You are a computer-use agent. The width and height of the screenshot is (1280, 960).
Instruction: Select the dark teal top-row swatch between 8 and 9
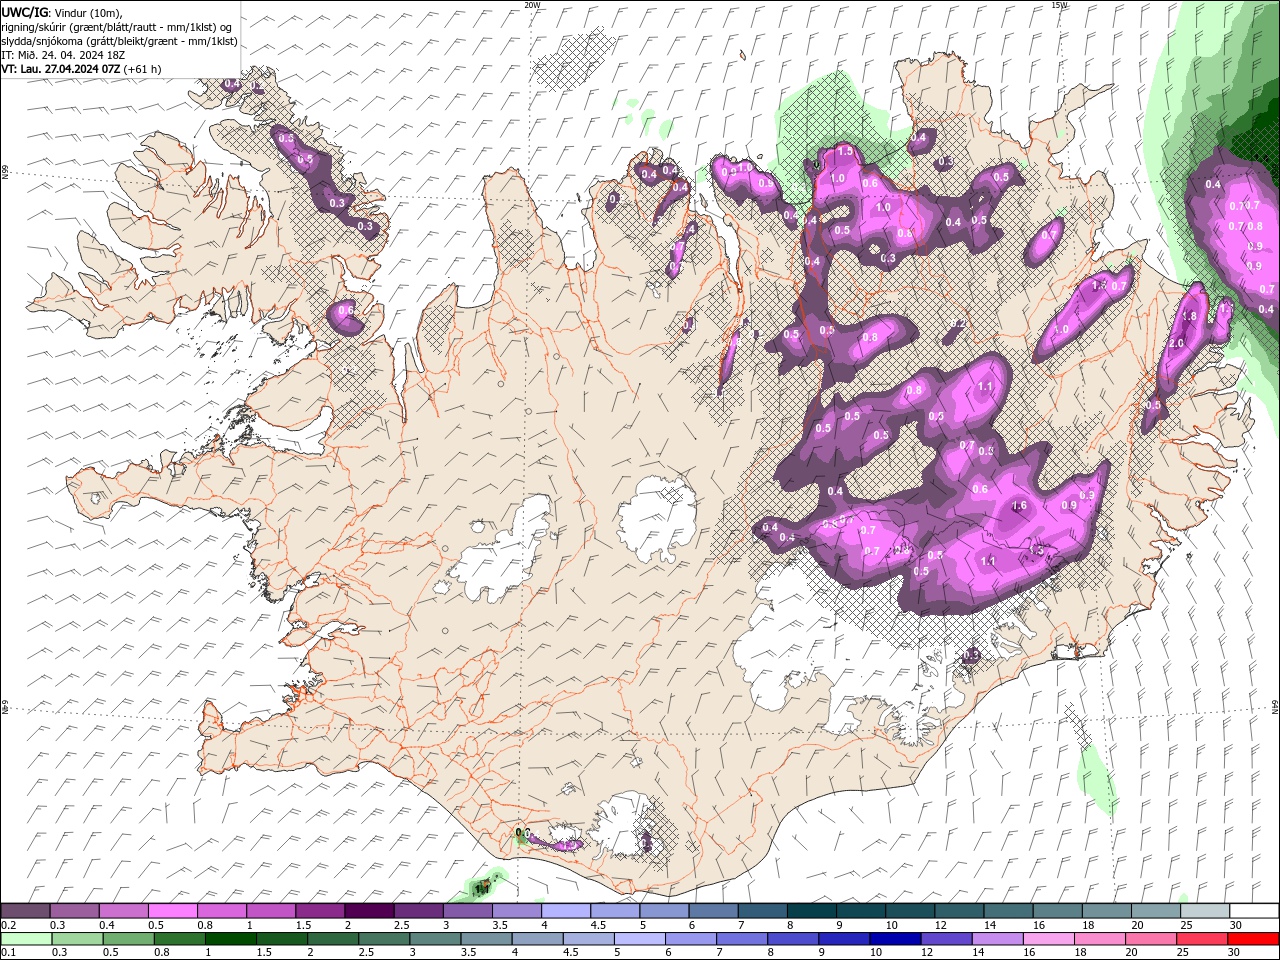coord(812,911)
